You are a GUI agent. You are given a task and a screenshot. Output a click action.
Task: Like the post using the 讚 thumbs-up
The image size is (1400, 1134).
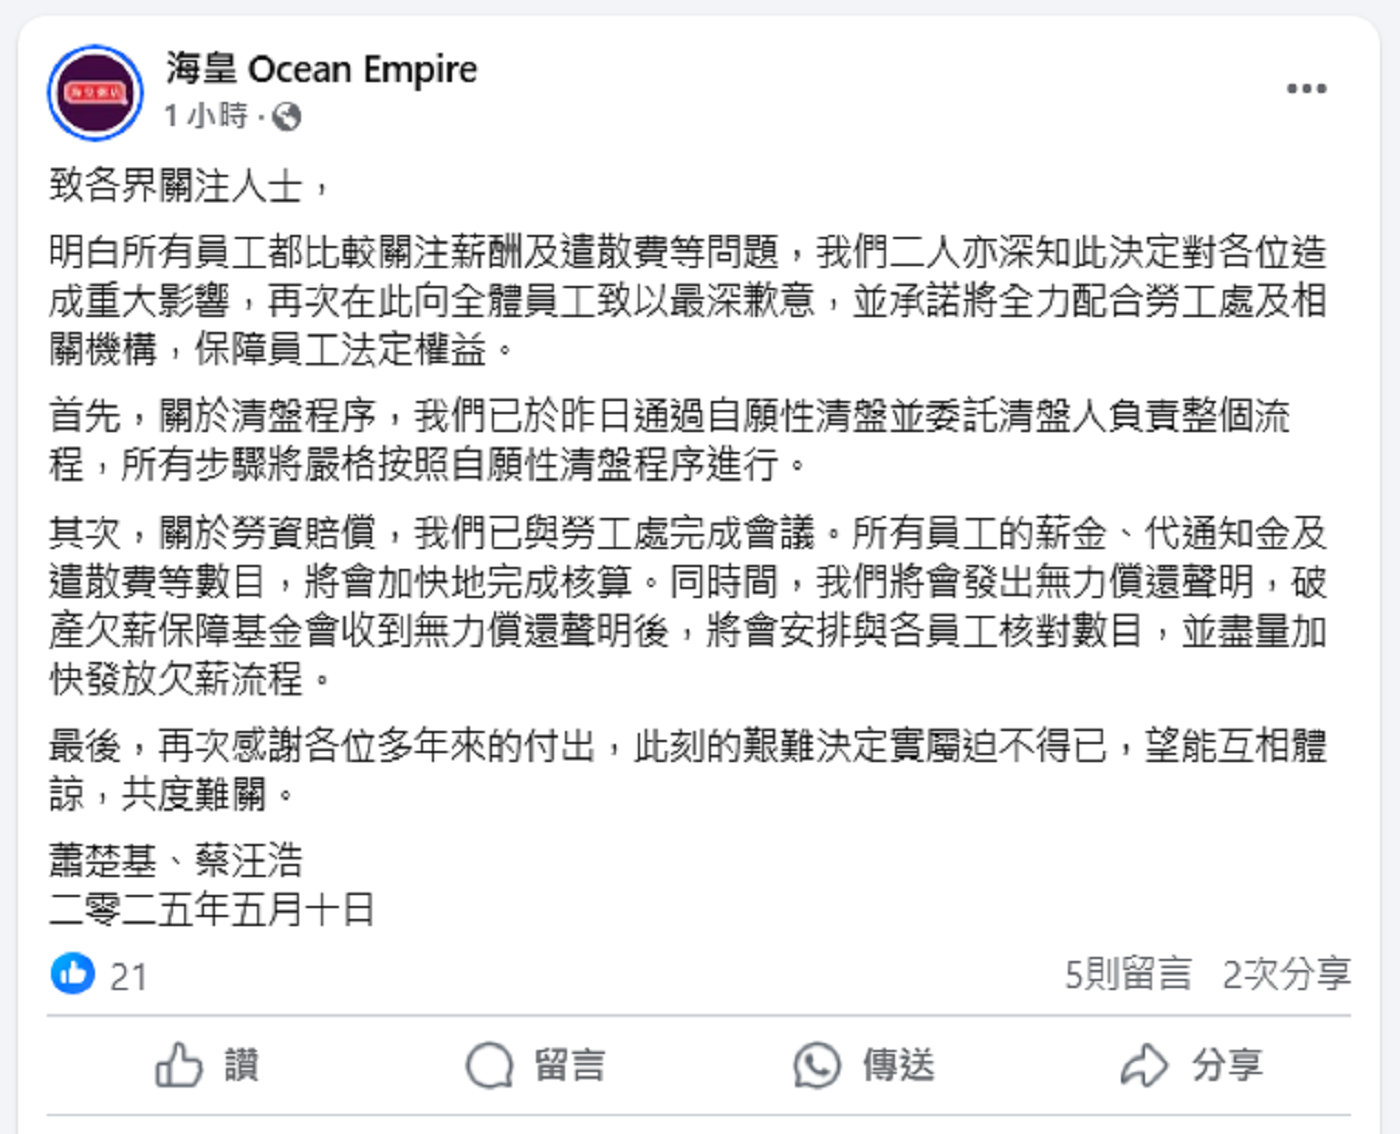[207, 1065]
